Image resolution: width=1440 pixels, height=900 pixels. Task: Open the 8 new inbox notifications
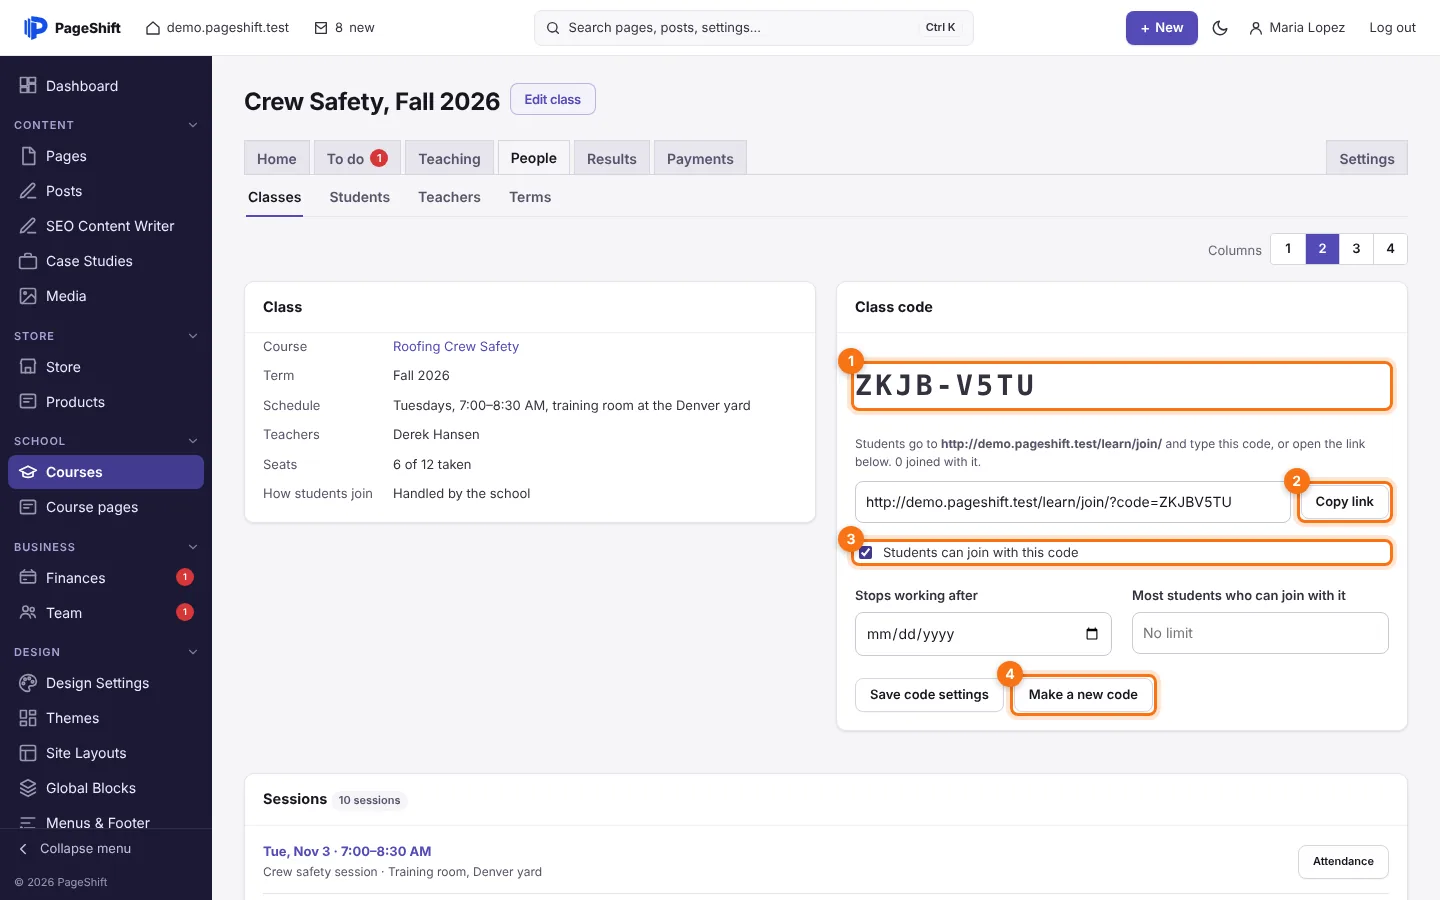344,28
